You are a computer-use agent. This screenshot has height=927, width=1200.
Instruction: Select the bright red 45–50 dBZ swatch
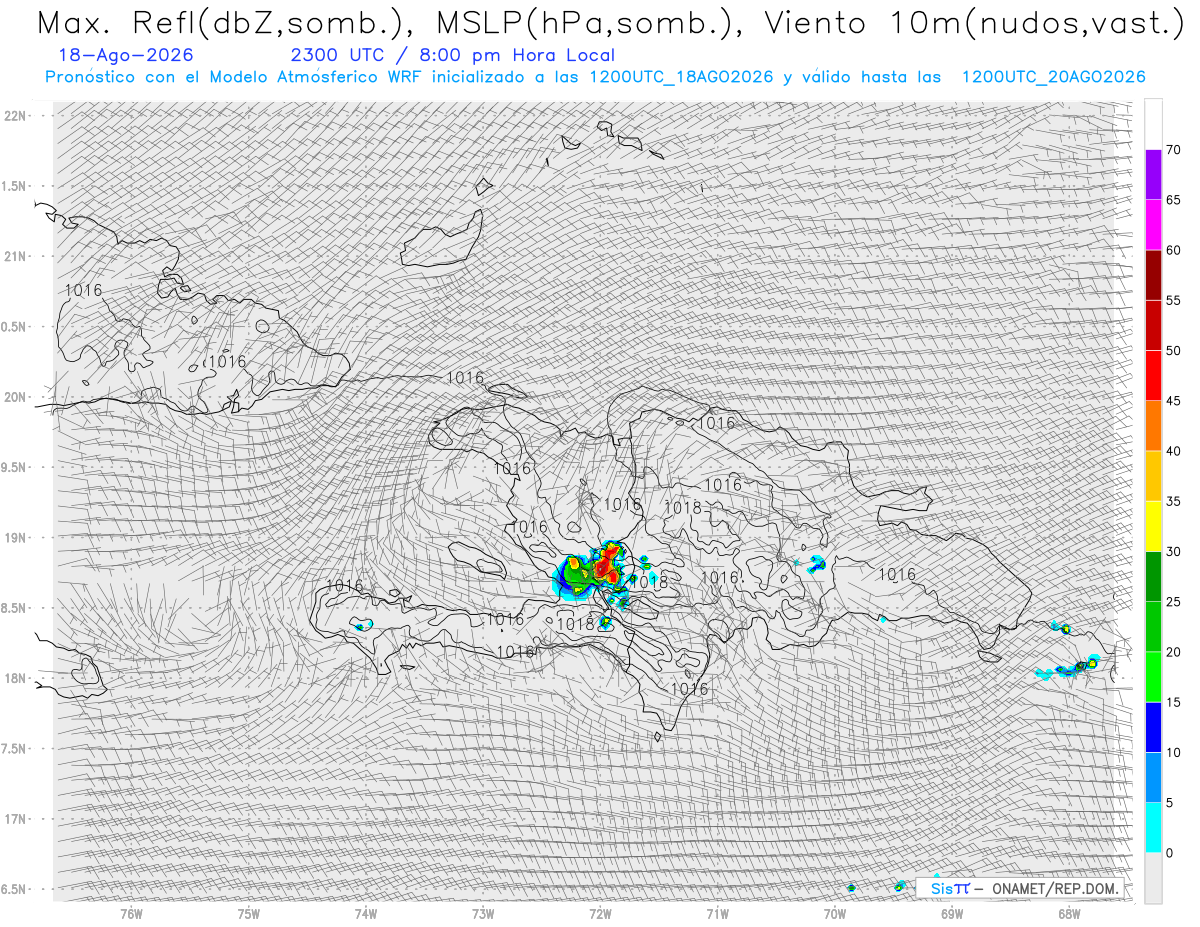click(x=1153, y=375)
